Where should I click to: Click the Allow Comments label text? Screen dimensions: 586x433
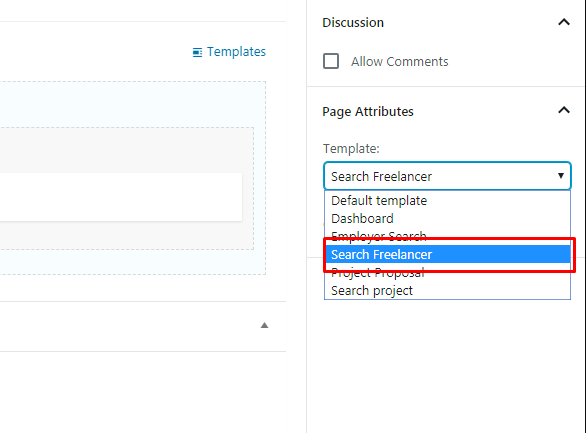click(x=399, y=61)
